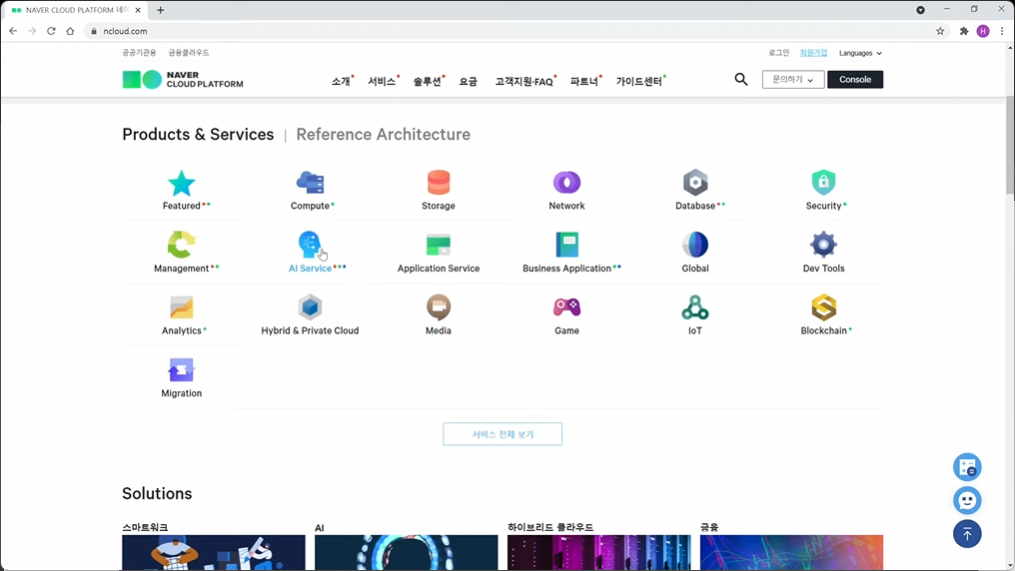The image size is (1015, 571).
Task: Follow the 회원가입 link
Action: pyautogui.click(x=814, y=53)
